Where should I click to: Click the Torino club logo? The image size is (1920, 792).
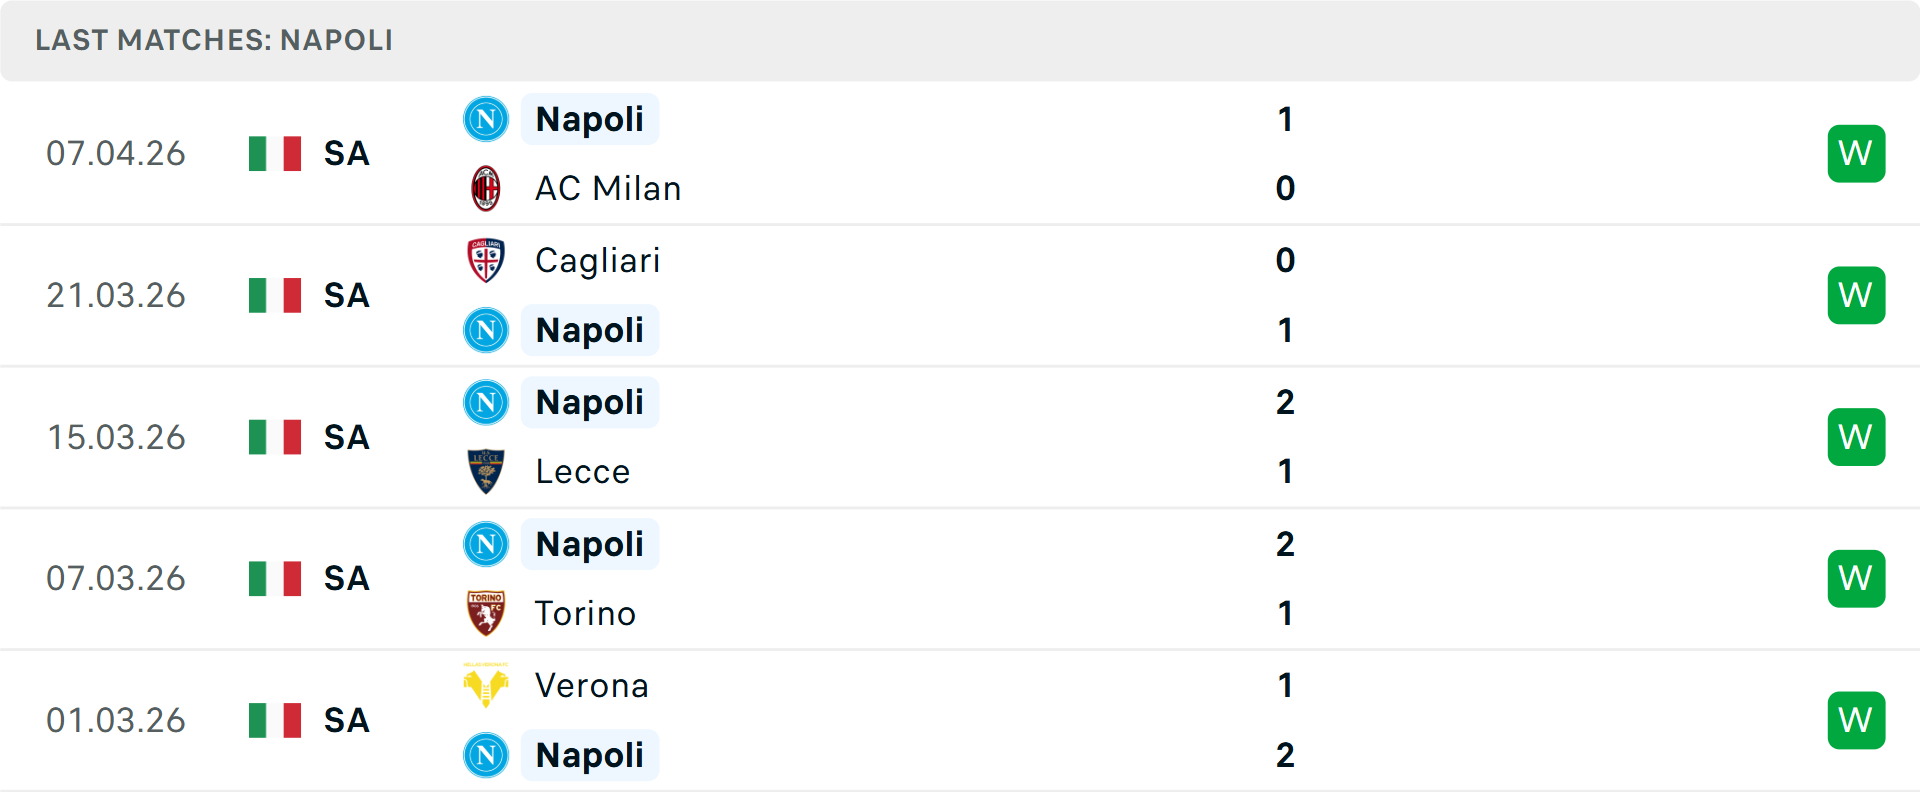[486, 613]
